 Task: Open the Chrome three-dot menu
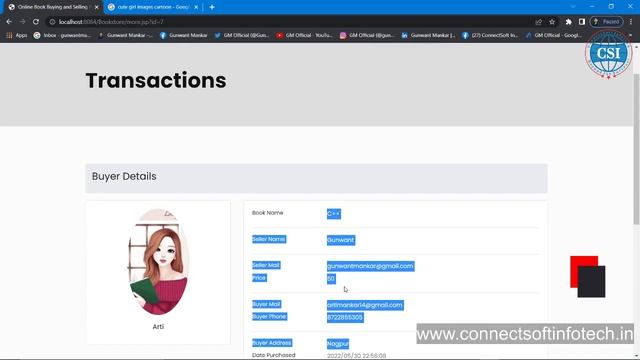click(631, 22)
